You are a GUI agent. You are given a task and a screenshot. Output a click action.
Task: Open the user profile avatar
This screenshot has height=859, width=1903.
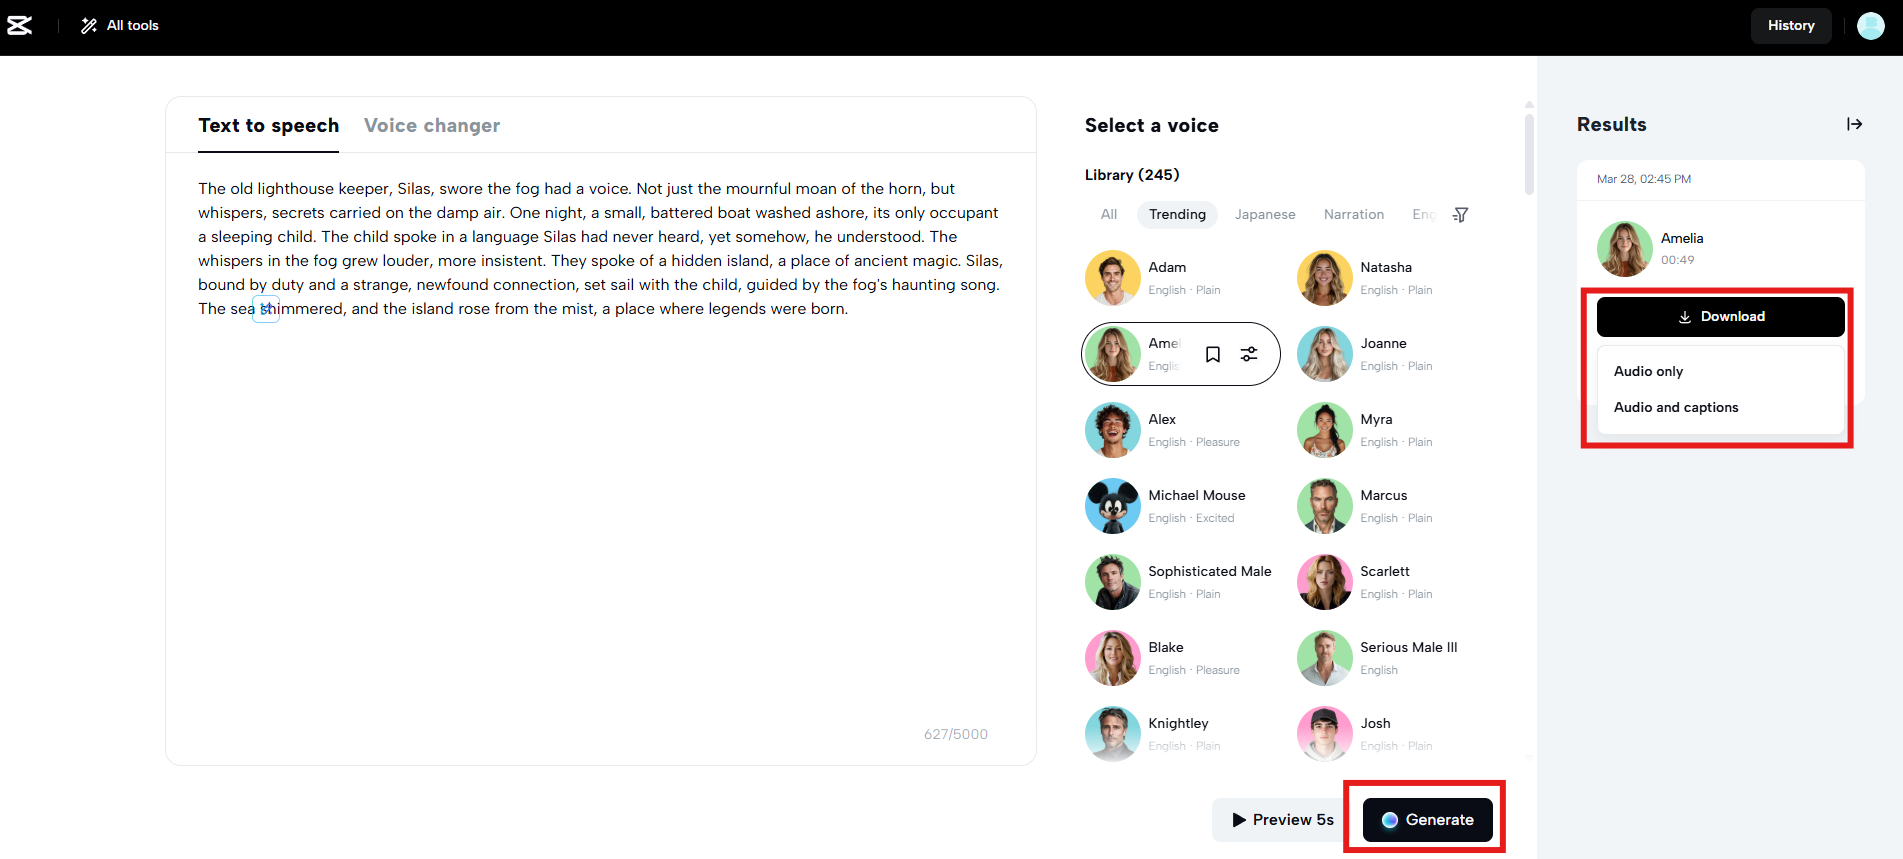tap(1870, 26)
